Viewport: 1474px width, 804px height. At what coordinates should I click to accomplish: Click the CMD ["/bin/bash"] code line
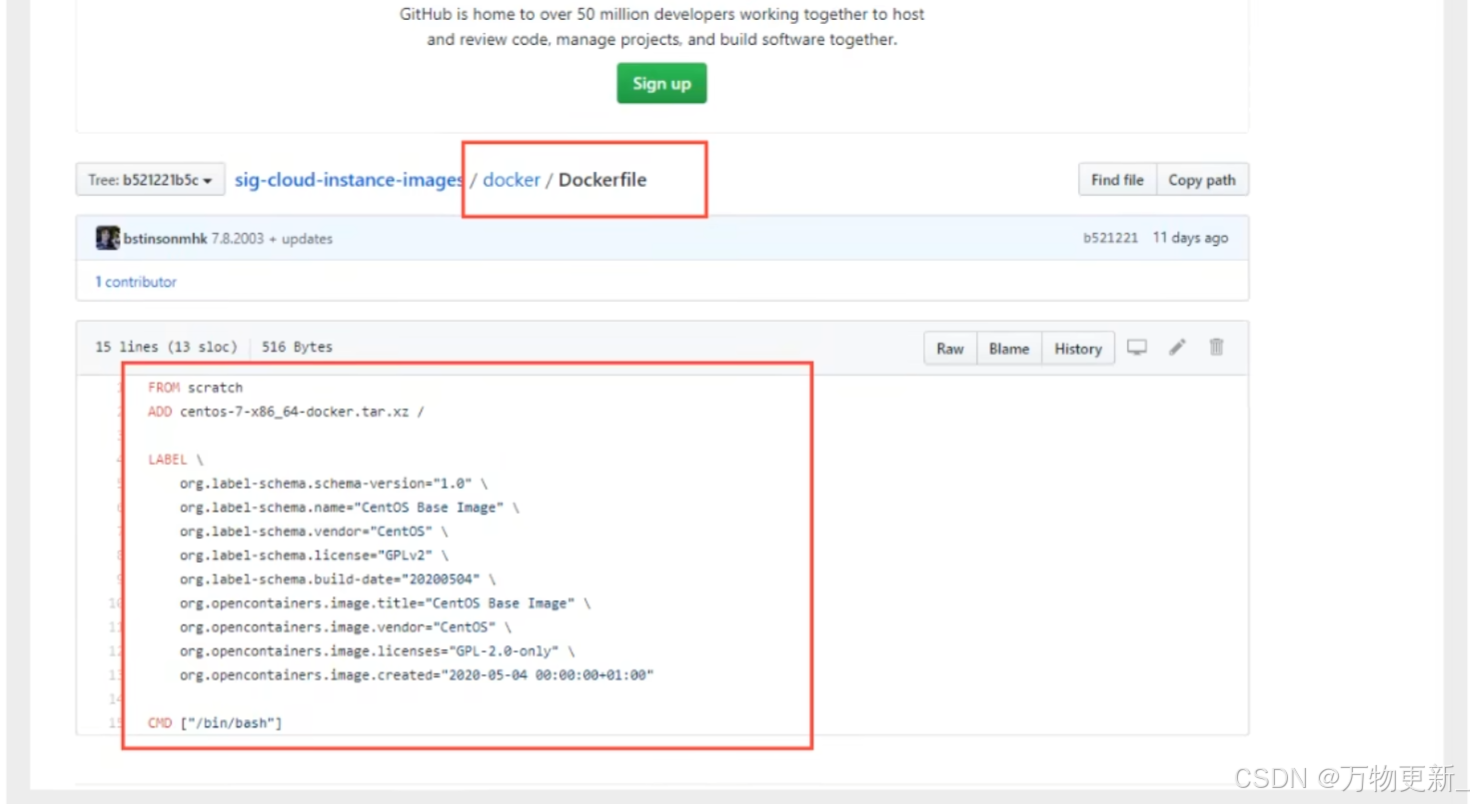point(215,722)
